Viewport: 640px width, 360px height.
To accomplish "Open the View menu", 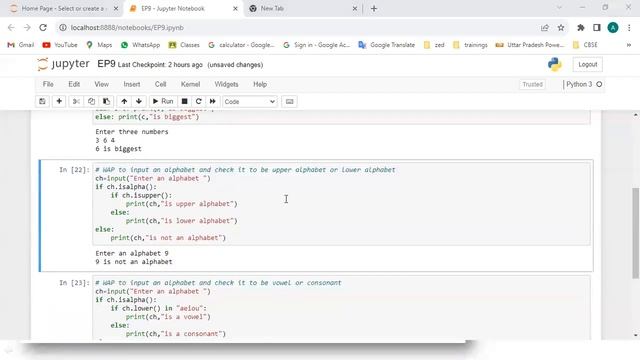I will (102, 84).
